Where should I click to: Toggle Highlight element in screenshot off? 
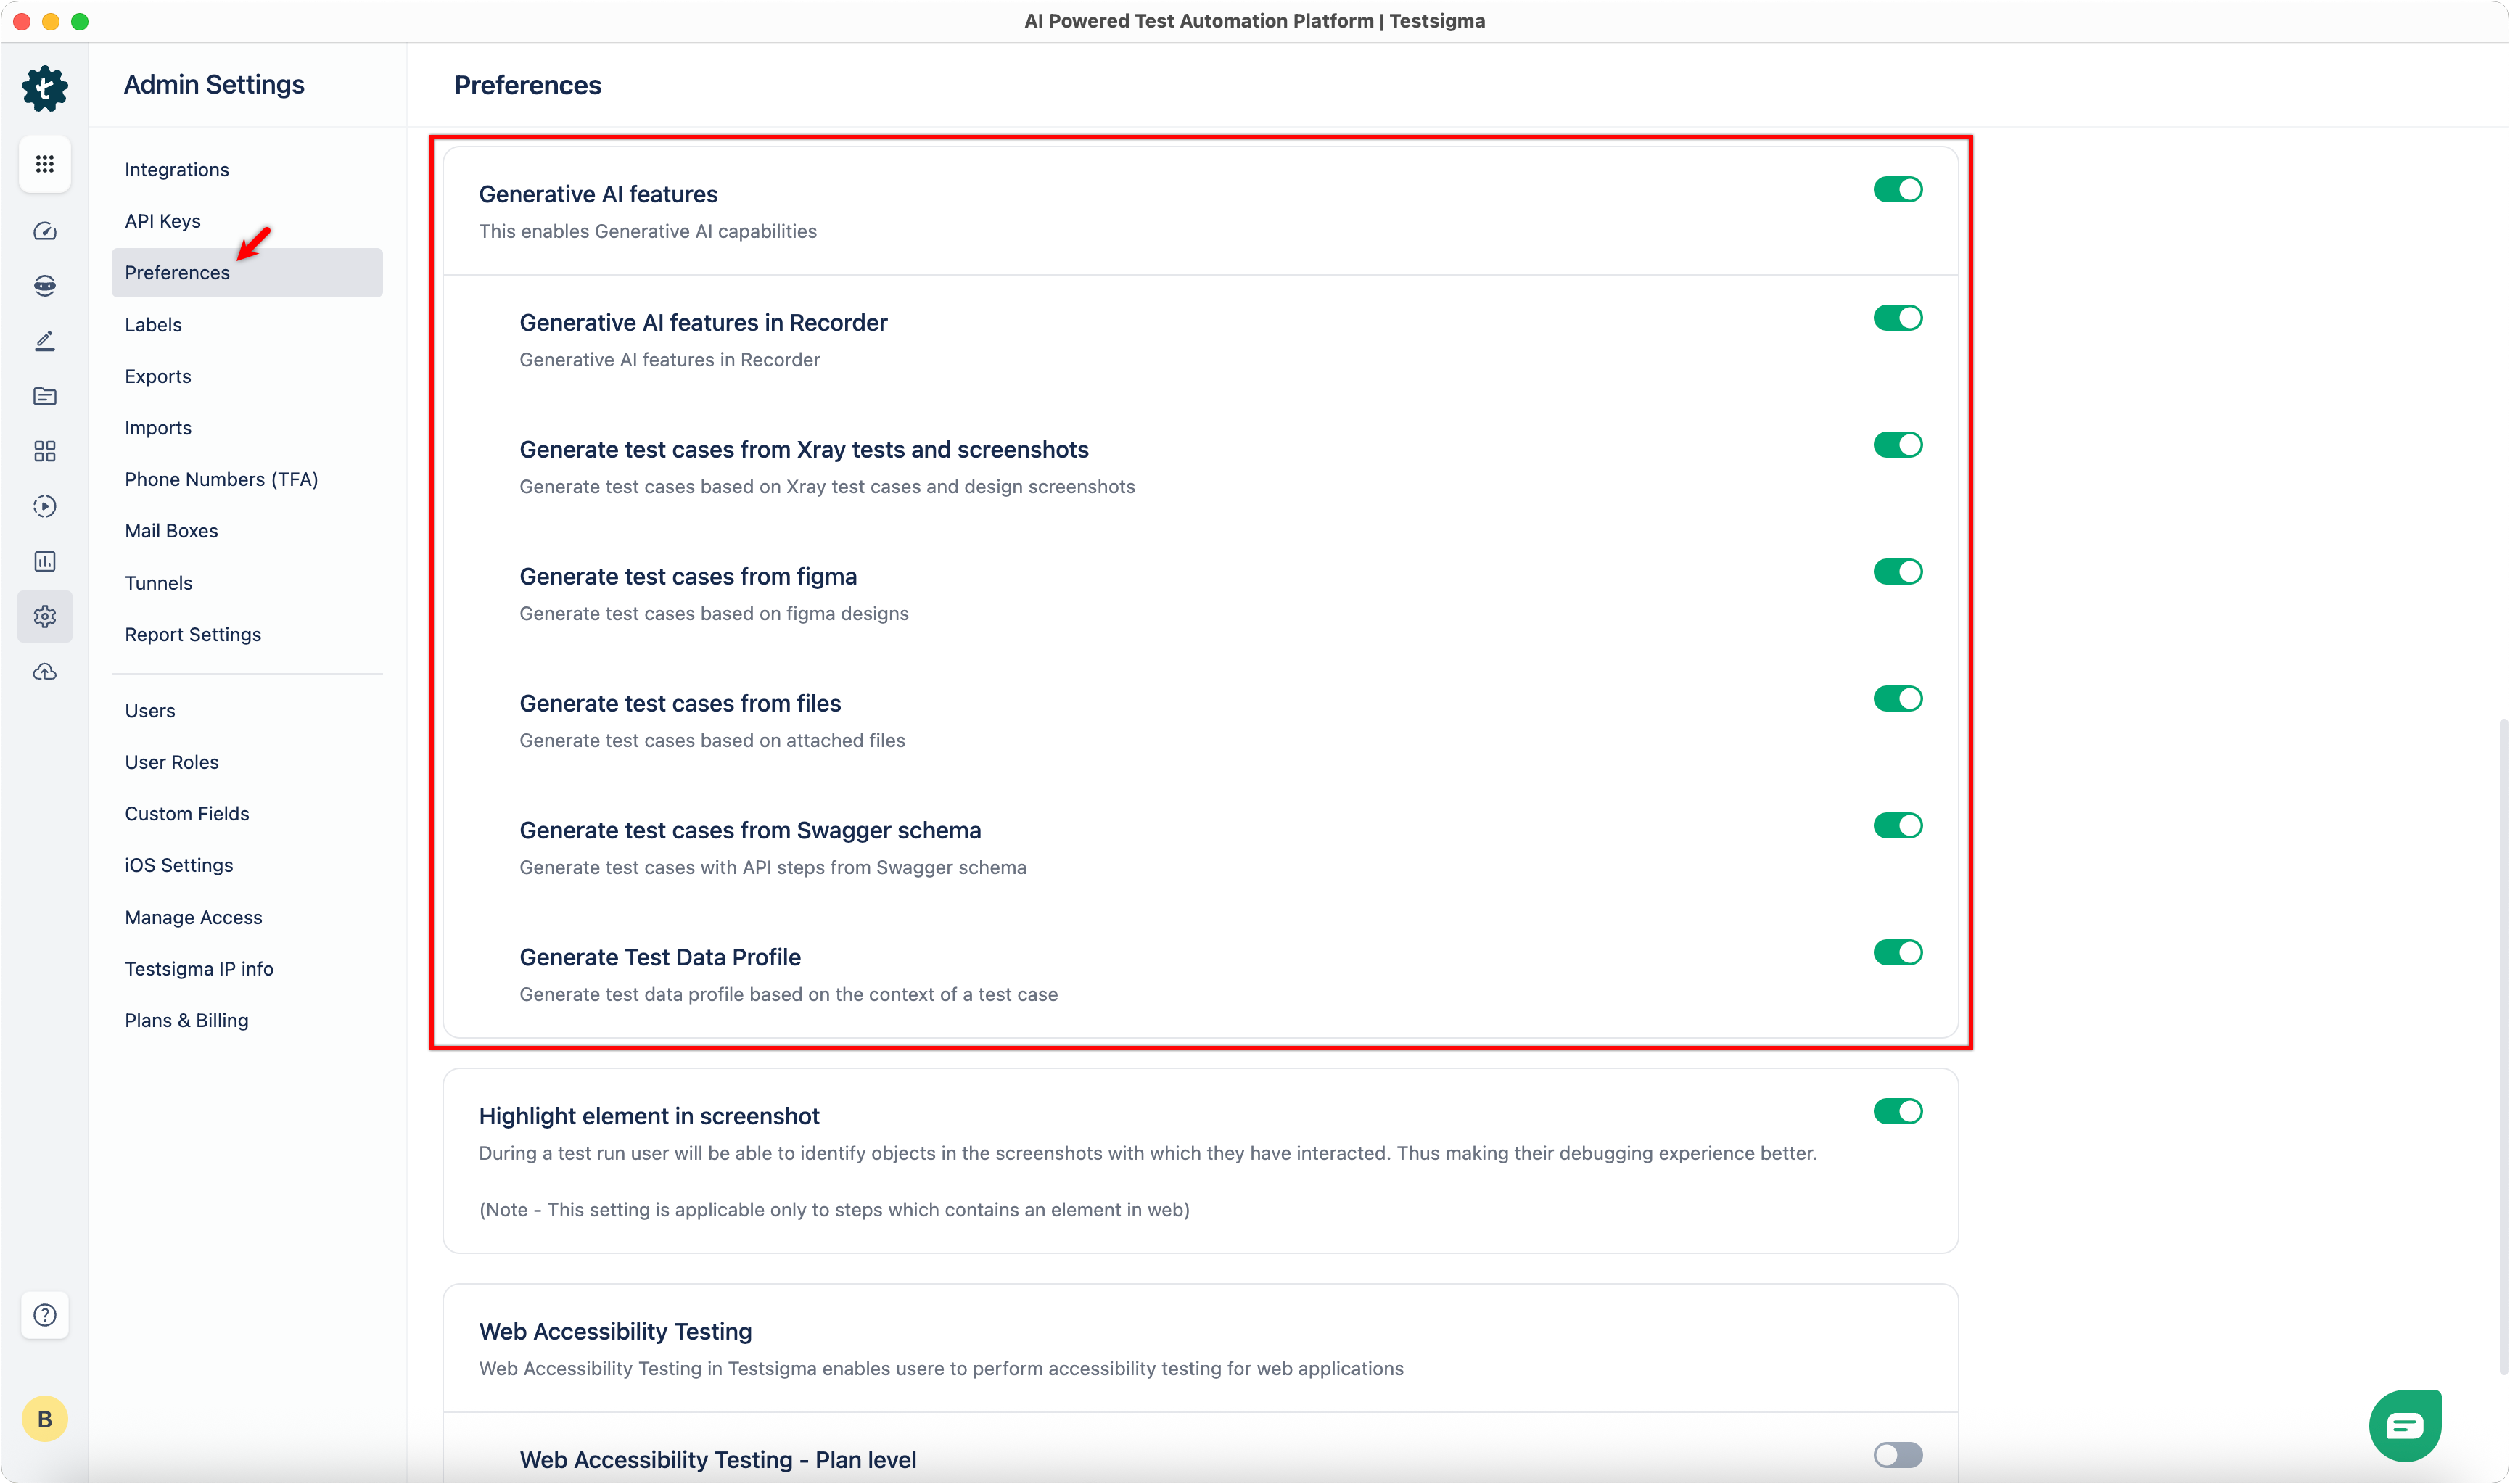(1897, 1111)
